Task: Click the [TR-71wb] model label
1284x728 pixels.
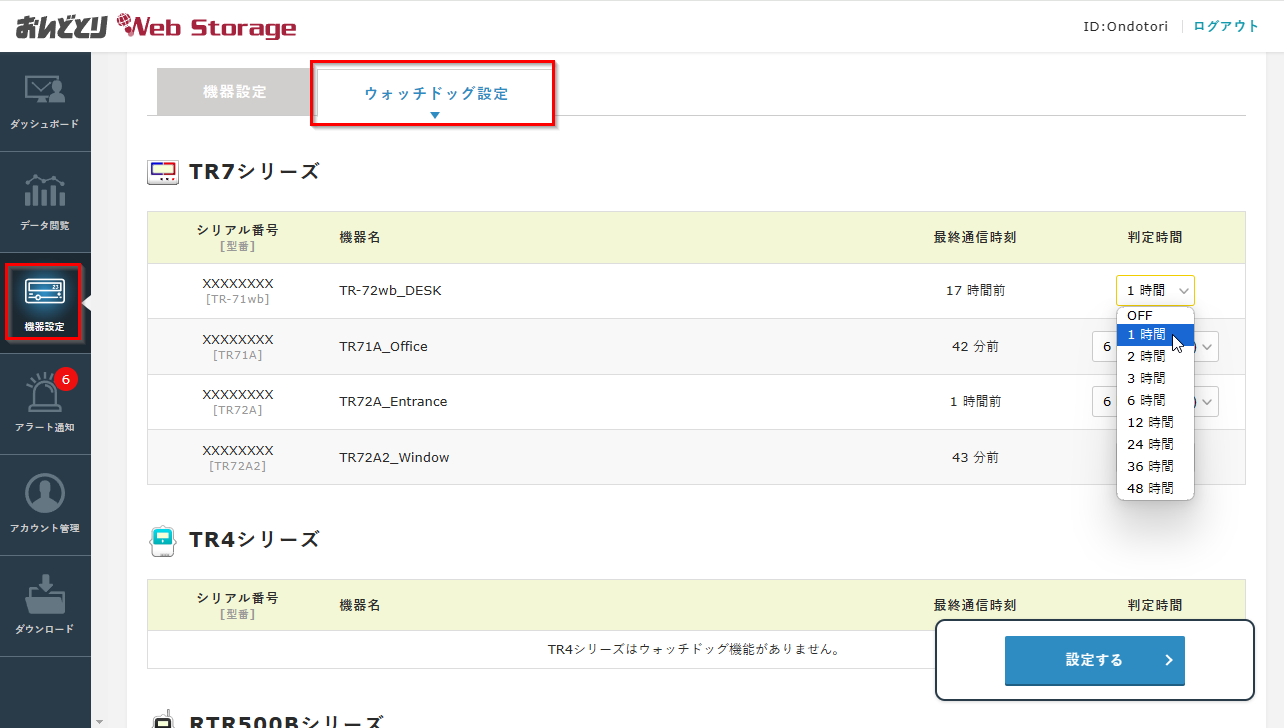Action: point(237,299)
